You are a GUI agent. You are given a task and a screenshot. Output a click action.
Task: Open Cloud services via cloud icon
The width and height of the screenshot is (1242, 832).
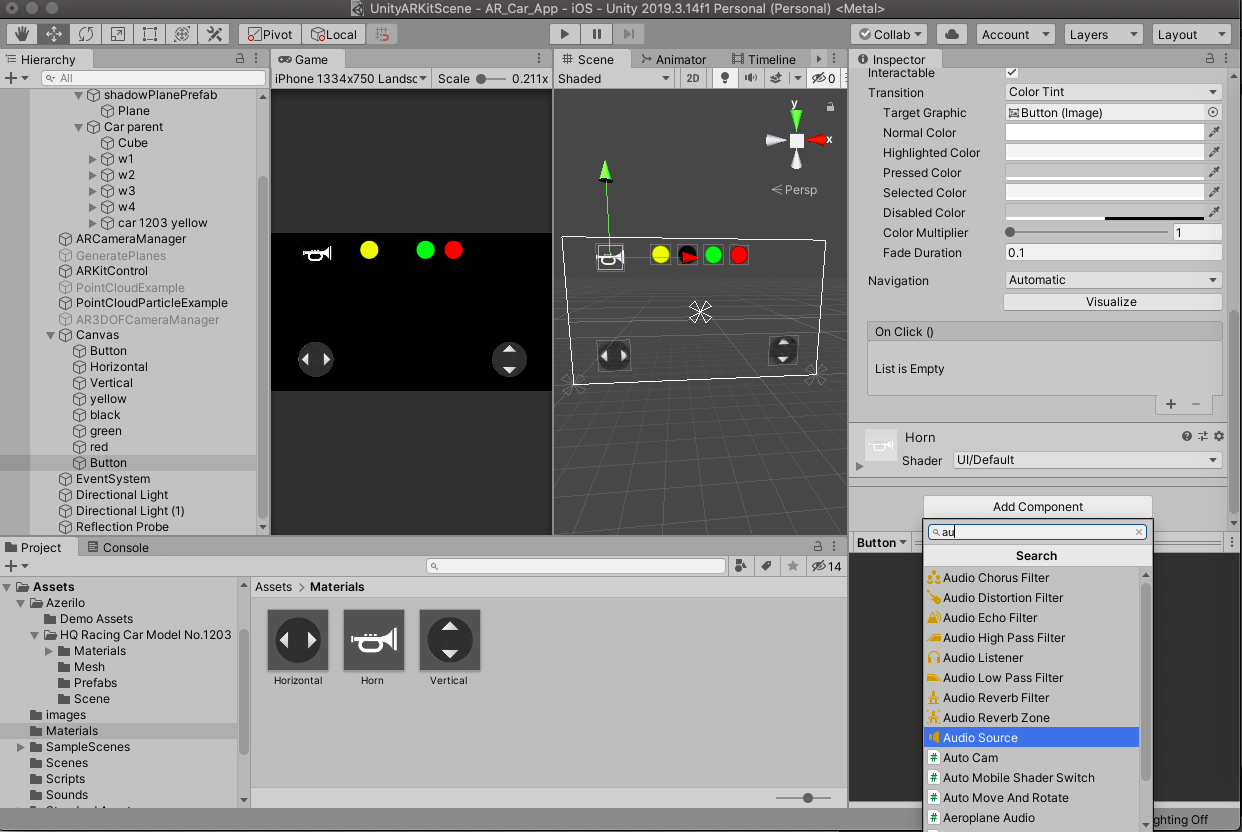(x=952, y=34)
